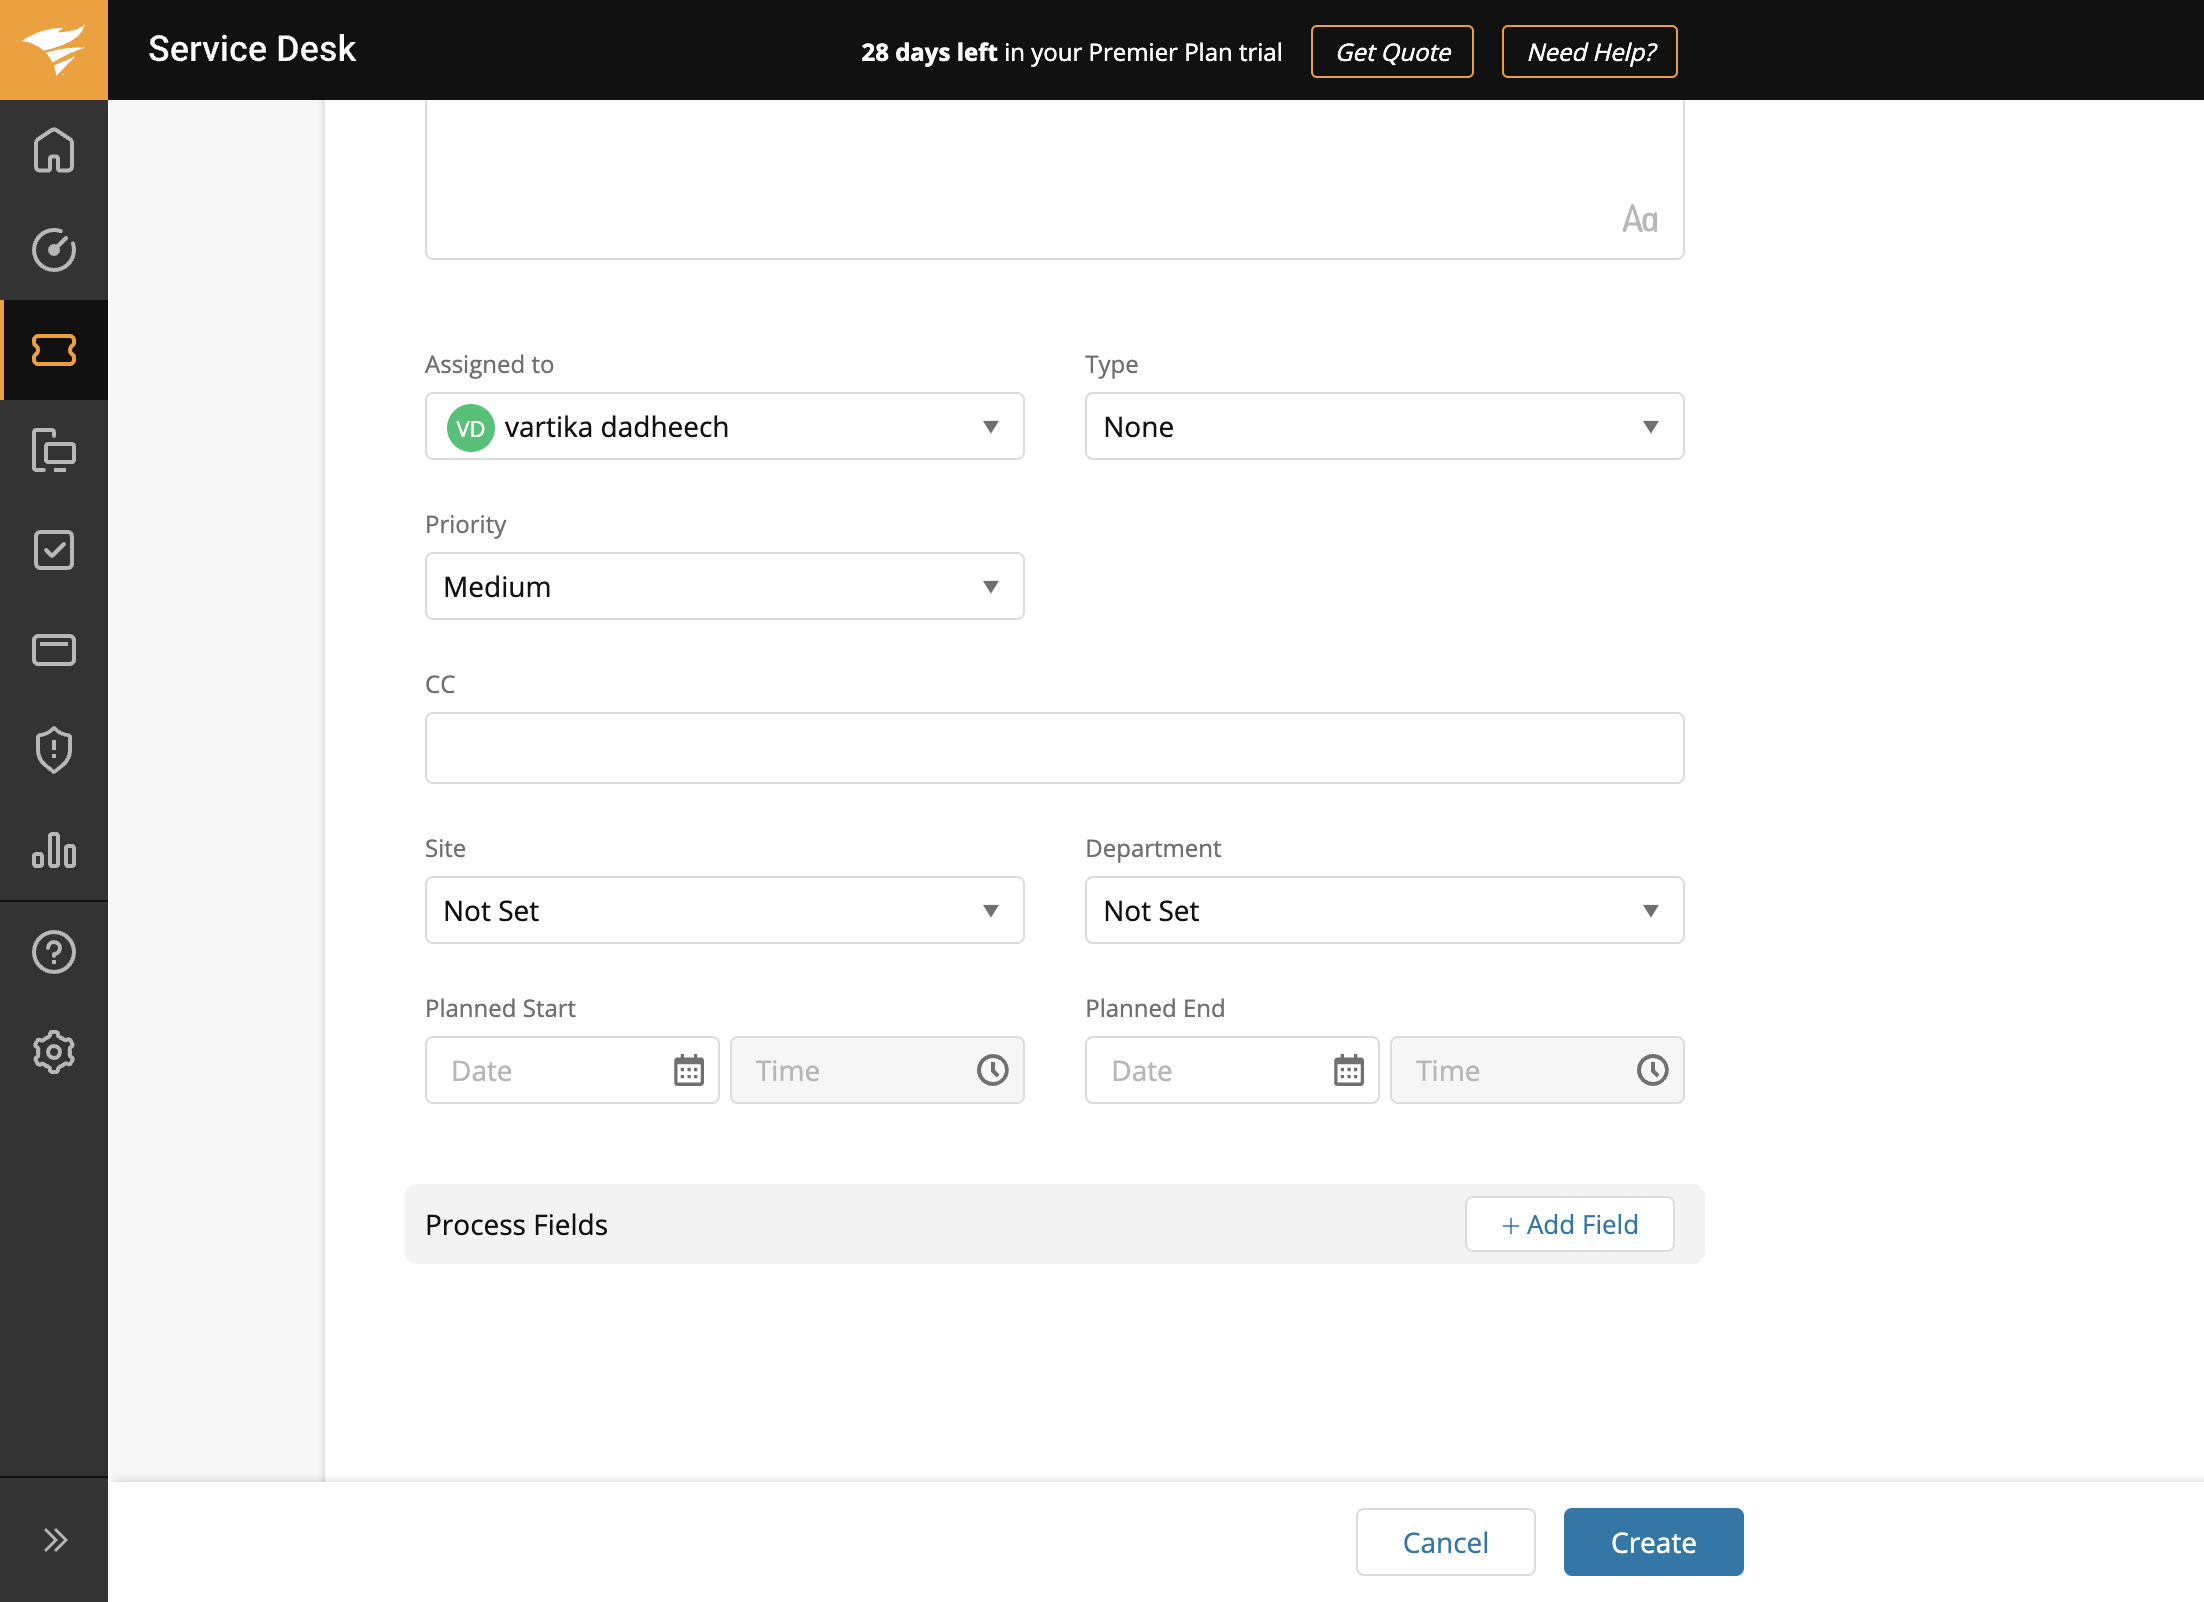
Task: Open the gear Setup icon
Action: pos(54,1052)
